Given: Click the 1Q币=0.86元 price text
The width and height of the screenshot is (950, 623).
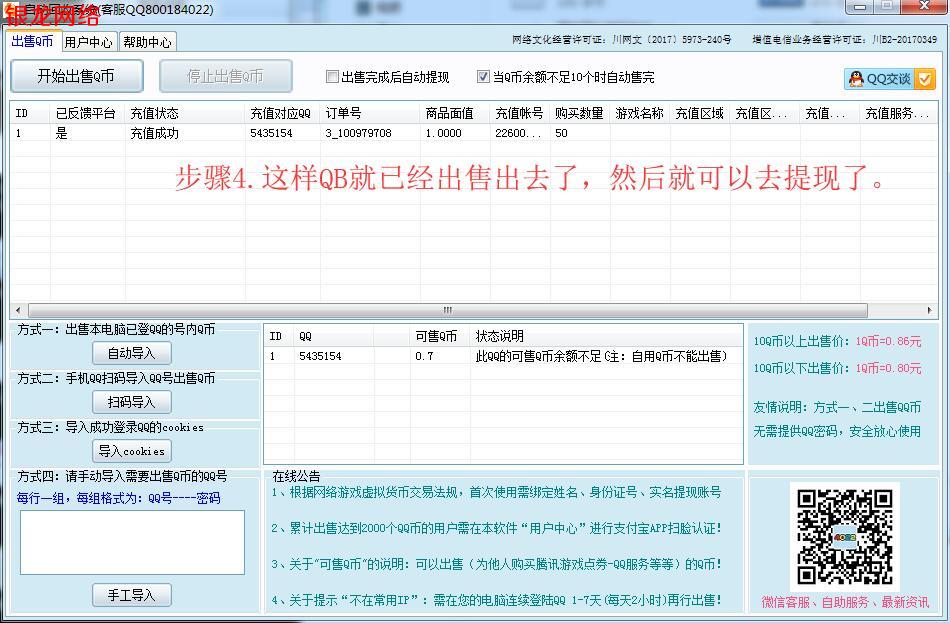Looking at the screenshot, I should tap(888, 341).
